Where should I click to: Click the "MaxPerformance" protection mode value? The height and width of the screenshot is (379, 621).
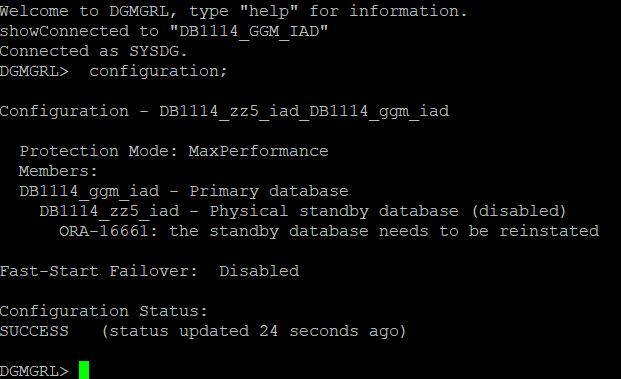pyautogui.click(x=259, y=151)
